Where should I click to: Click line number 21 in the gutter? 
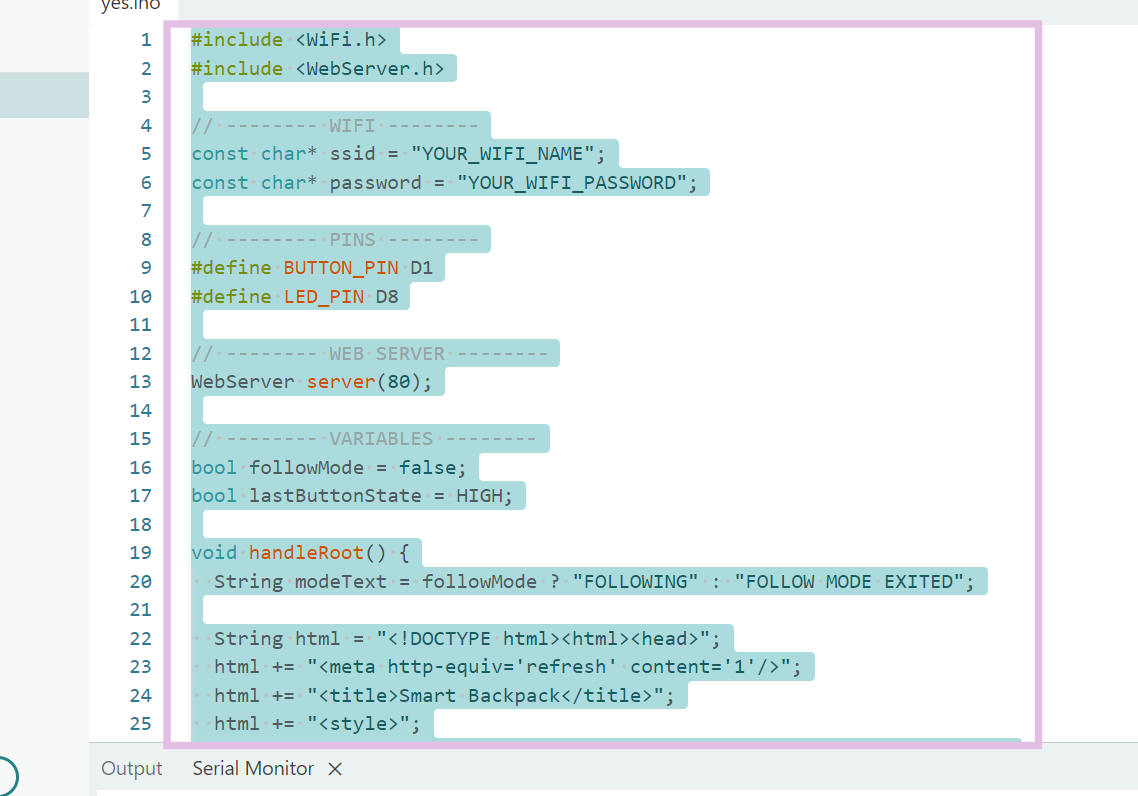[x=140, y=610]
